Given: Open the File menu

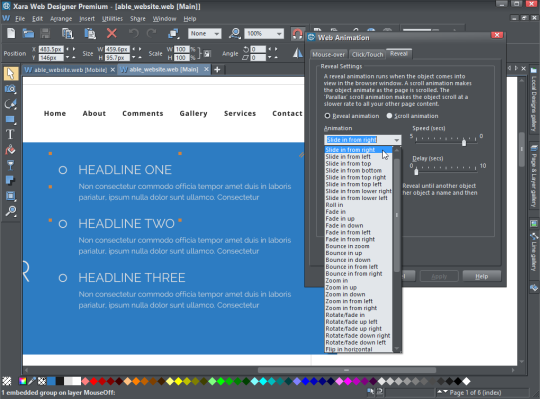Looking at the screenshot, I should click(x=20, y=19).
